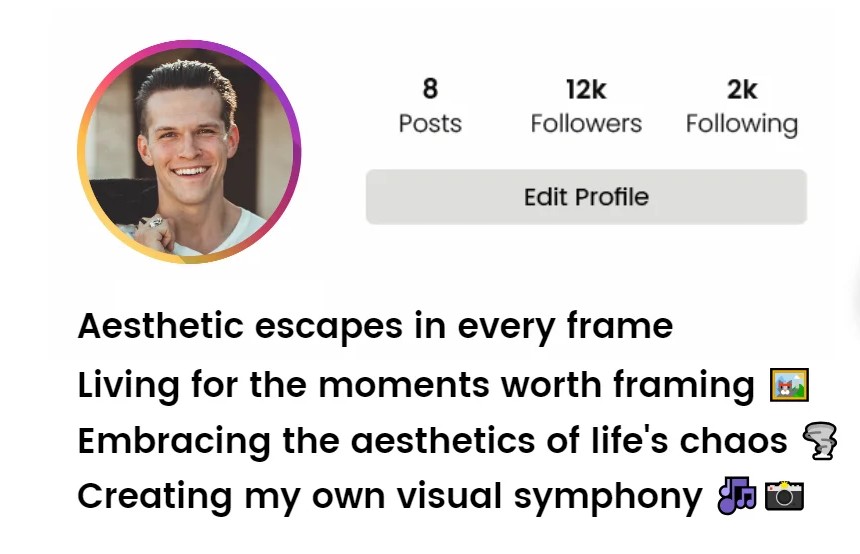The height and width of the screenshot is (554, 860).
Task: Open the profile picture story
Action: [189, 152]
